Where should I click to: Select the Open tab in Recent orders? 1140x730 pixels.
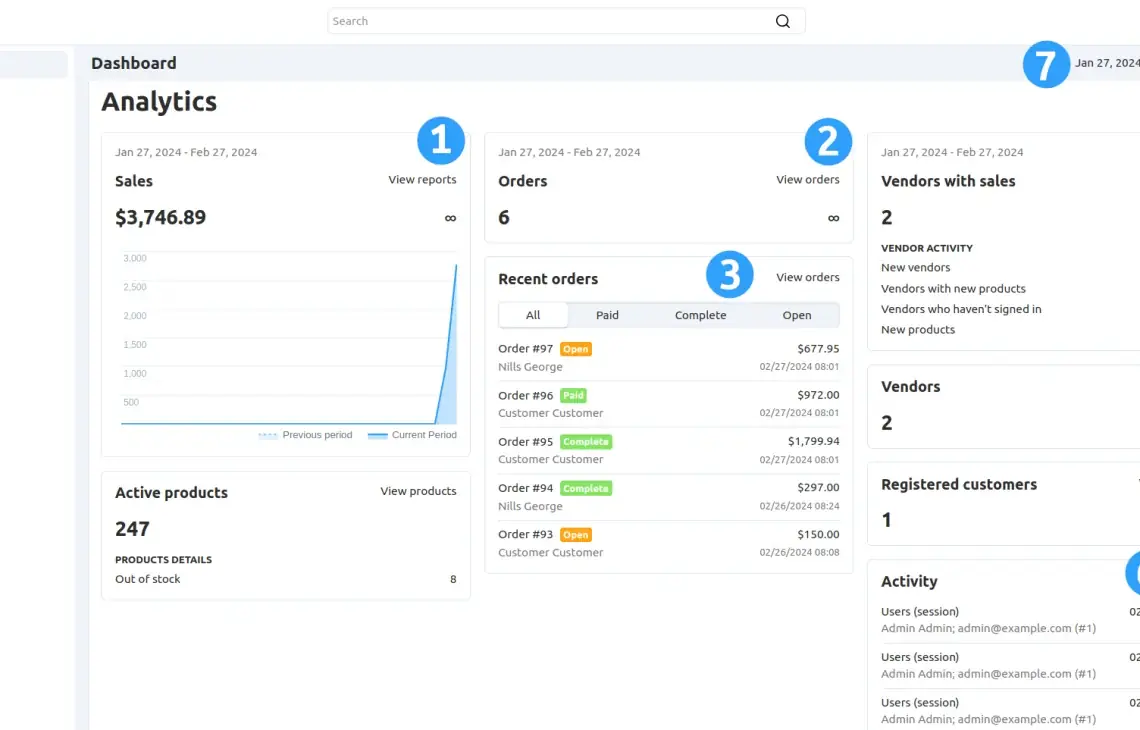797,315
